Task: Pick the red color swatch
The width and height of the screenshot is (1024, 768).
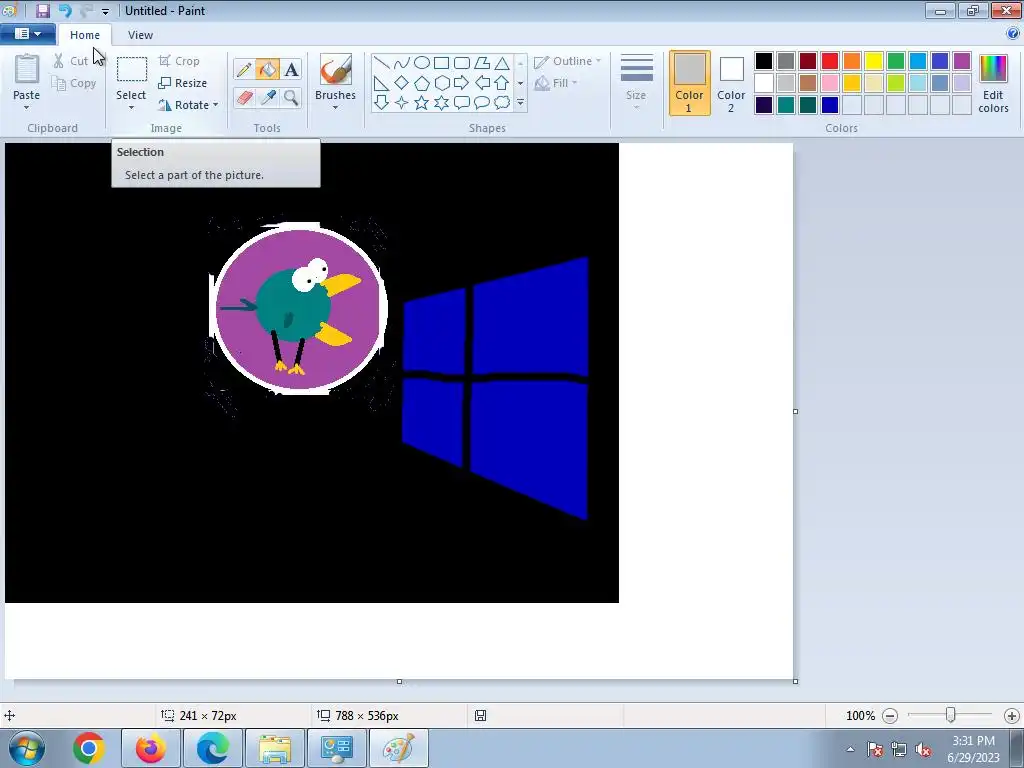Action: tap(830, 61)
